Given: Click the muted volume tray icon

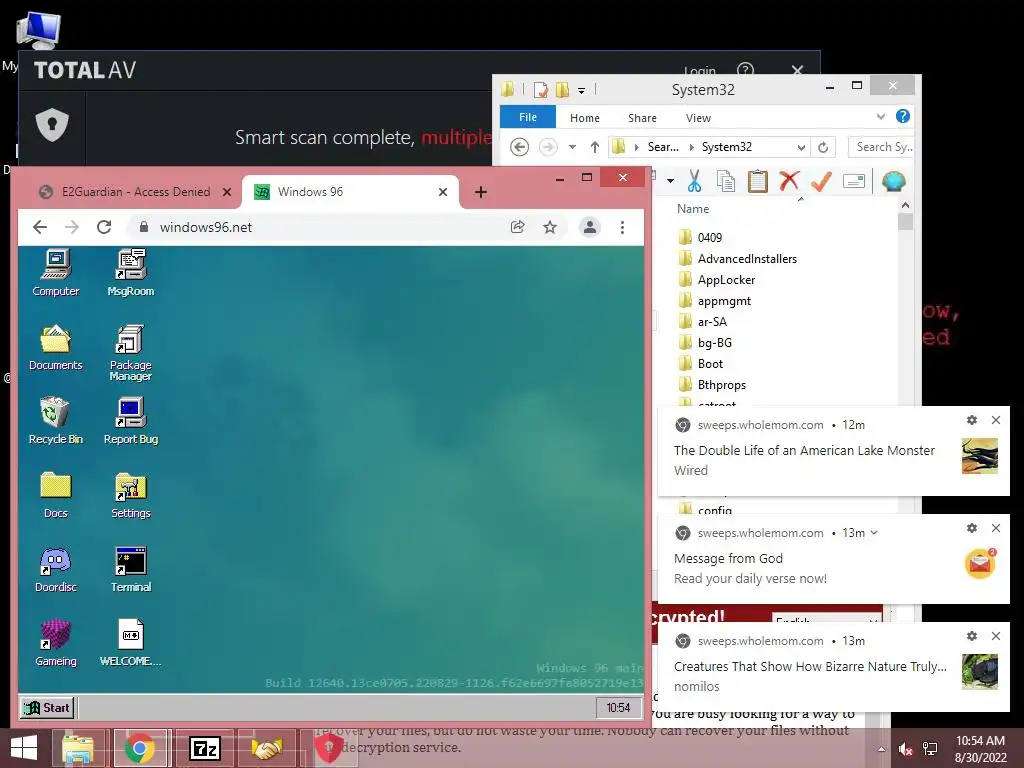Looking at the screenshot, I should tap(905, 749).
